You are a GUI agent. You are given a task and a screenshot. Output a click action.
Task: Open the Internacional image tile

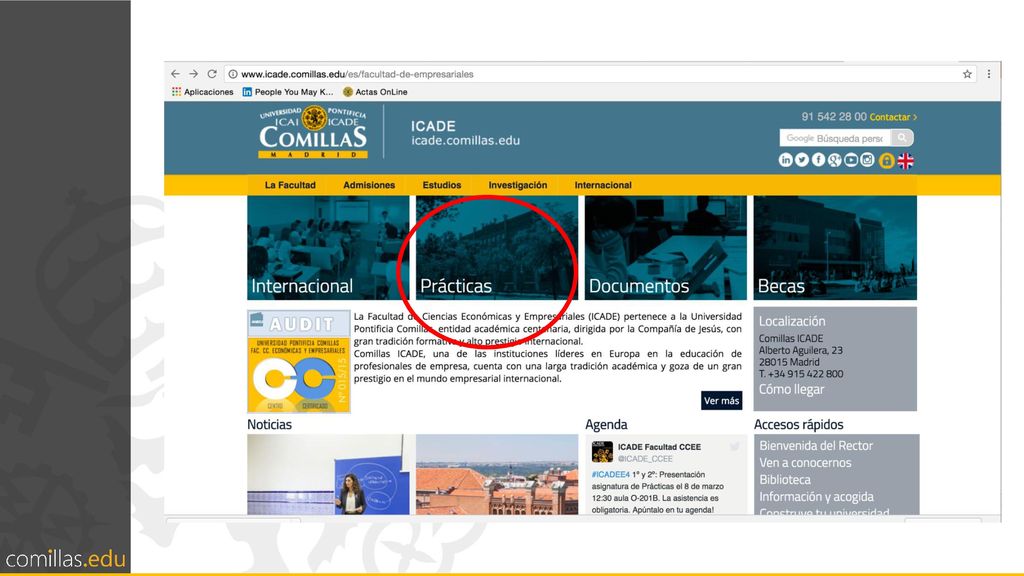[x=328, y=248]
